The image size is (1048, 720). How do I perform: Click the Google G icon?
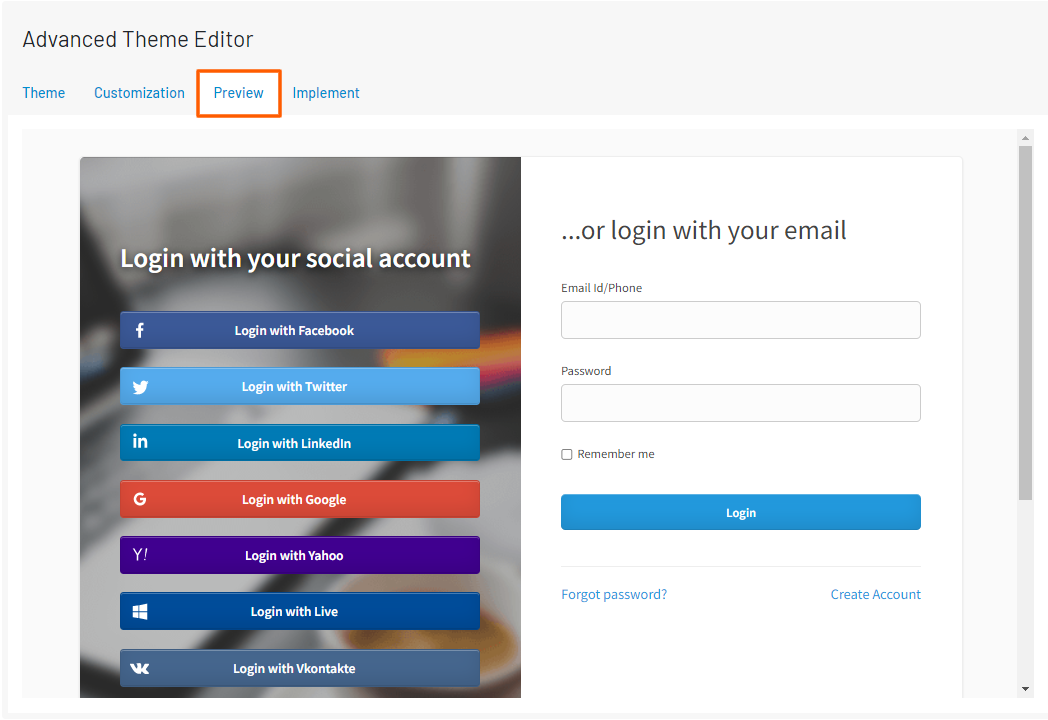[140, 499]
